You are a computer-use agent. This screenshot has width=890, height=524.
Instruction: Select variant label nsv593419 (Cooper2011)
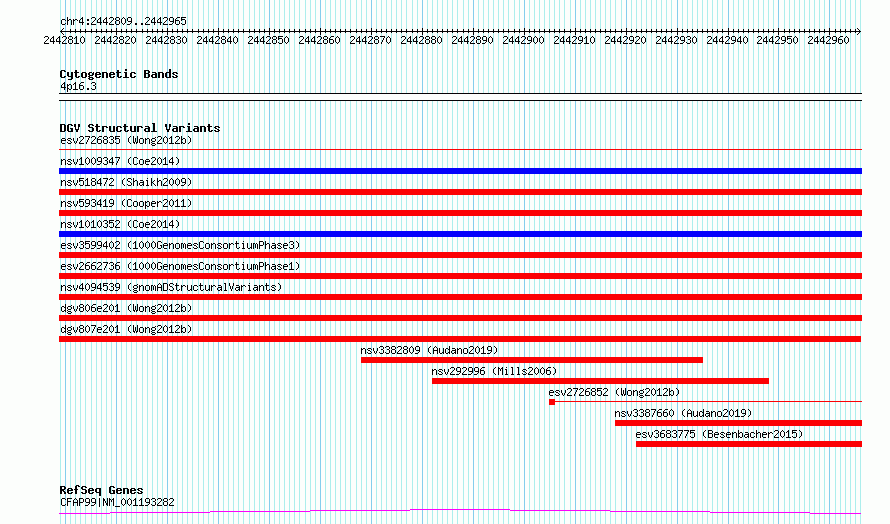pyautogui.click(x=126, y=203)
